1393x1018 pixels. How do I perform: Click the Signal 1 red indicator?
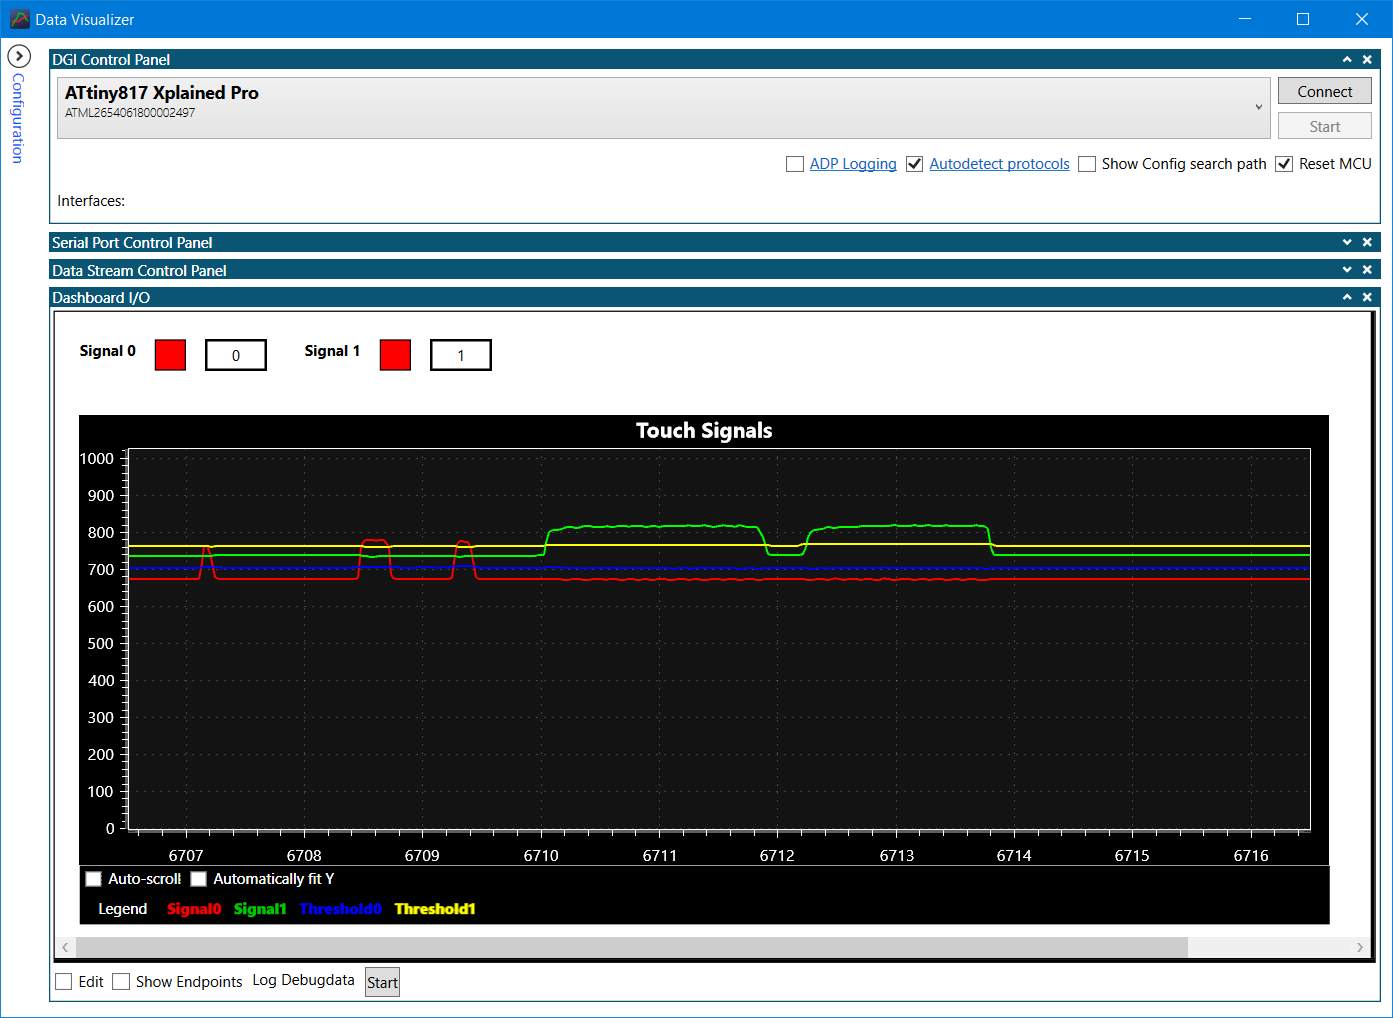click(395, 355)
